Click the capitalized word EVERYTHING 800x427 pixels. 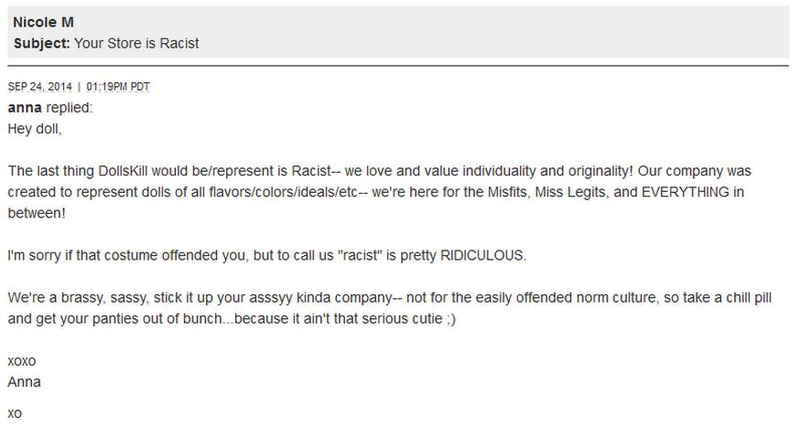click(x=685, y=192)
